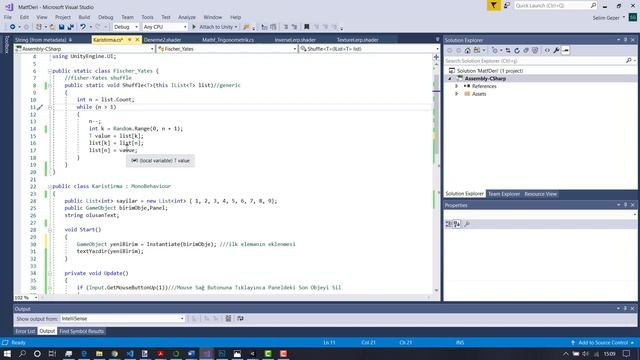Switch to the Resource View tab
The width and height of the screenshot is (640, 360).
[x=540, y=194]
